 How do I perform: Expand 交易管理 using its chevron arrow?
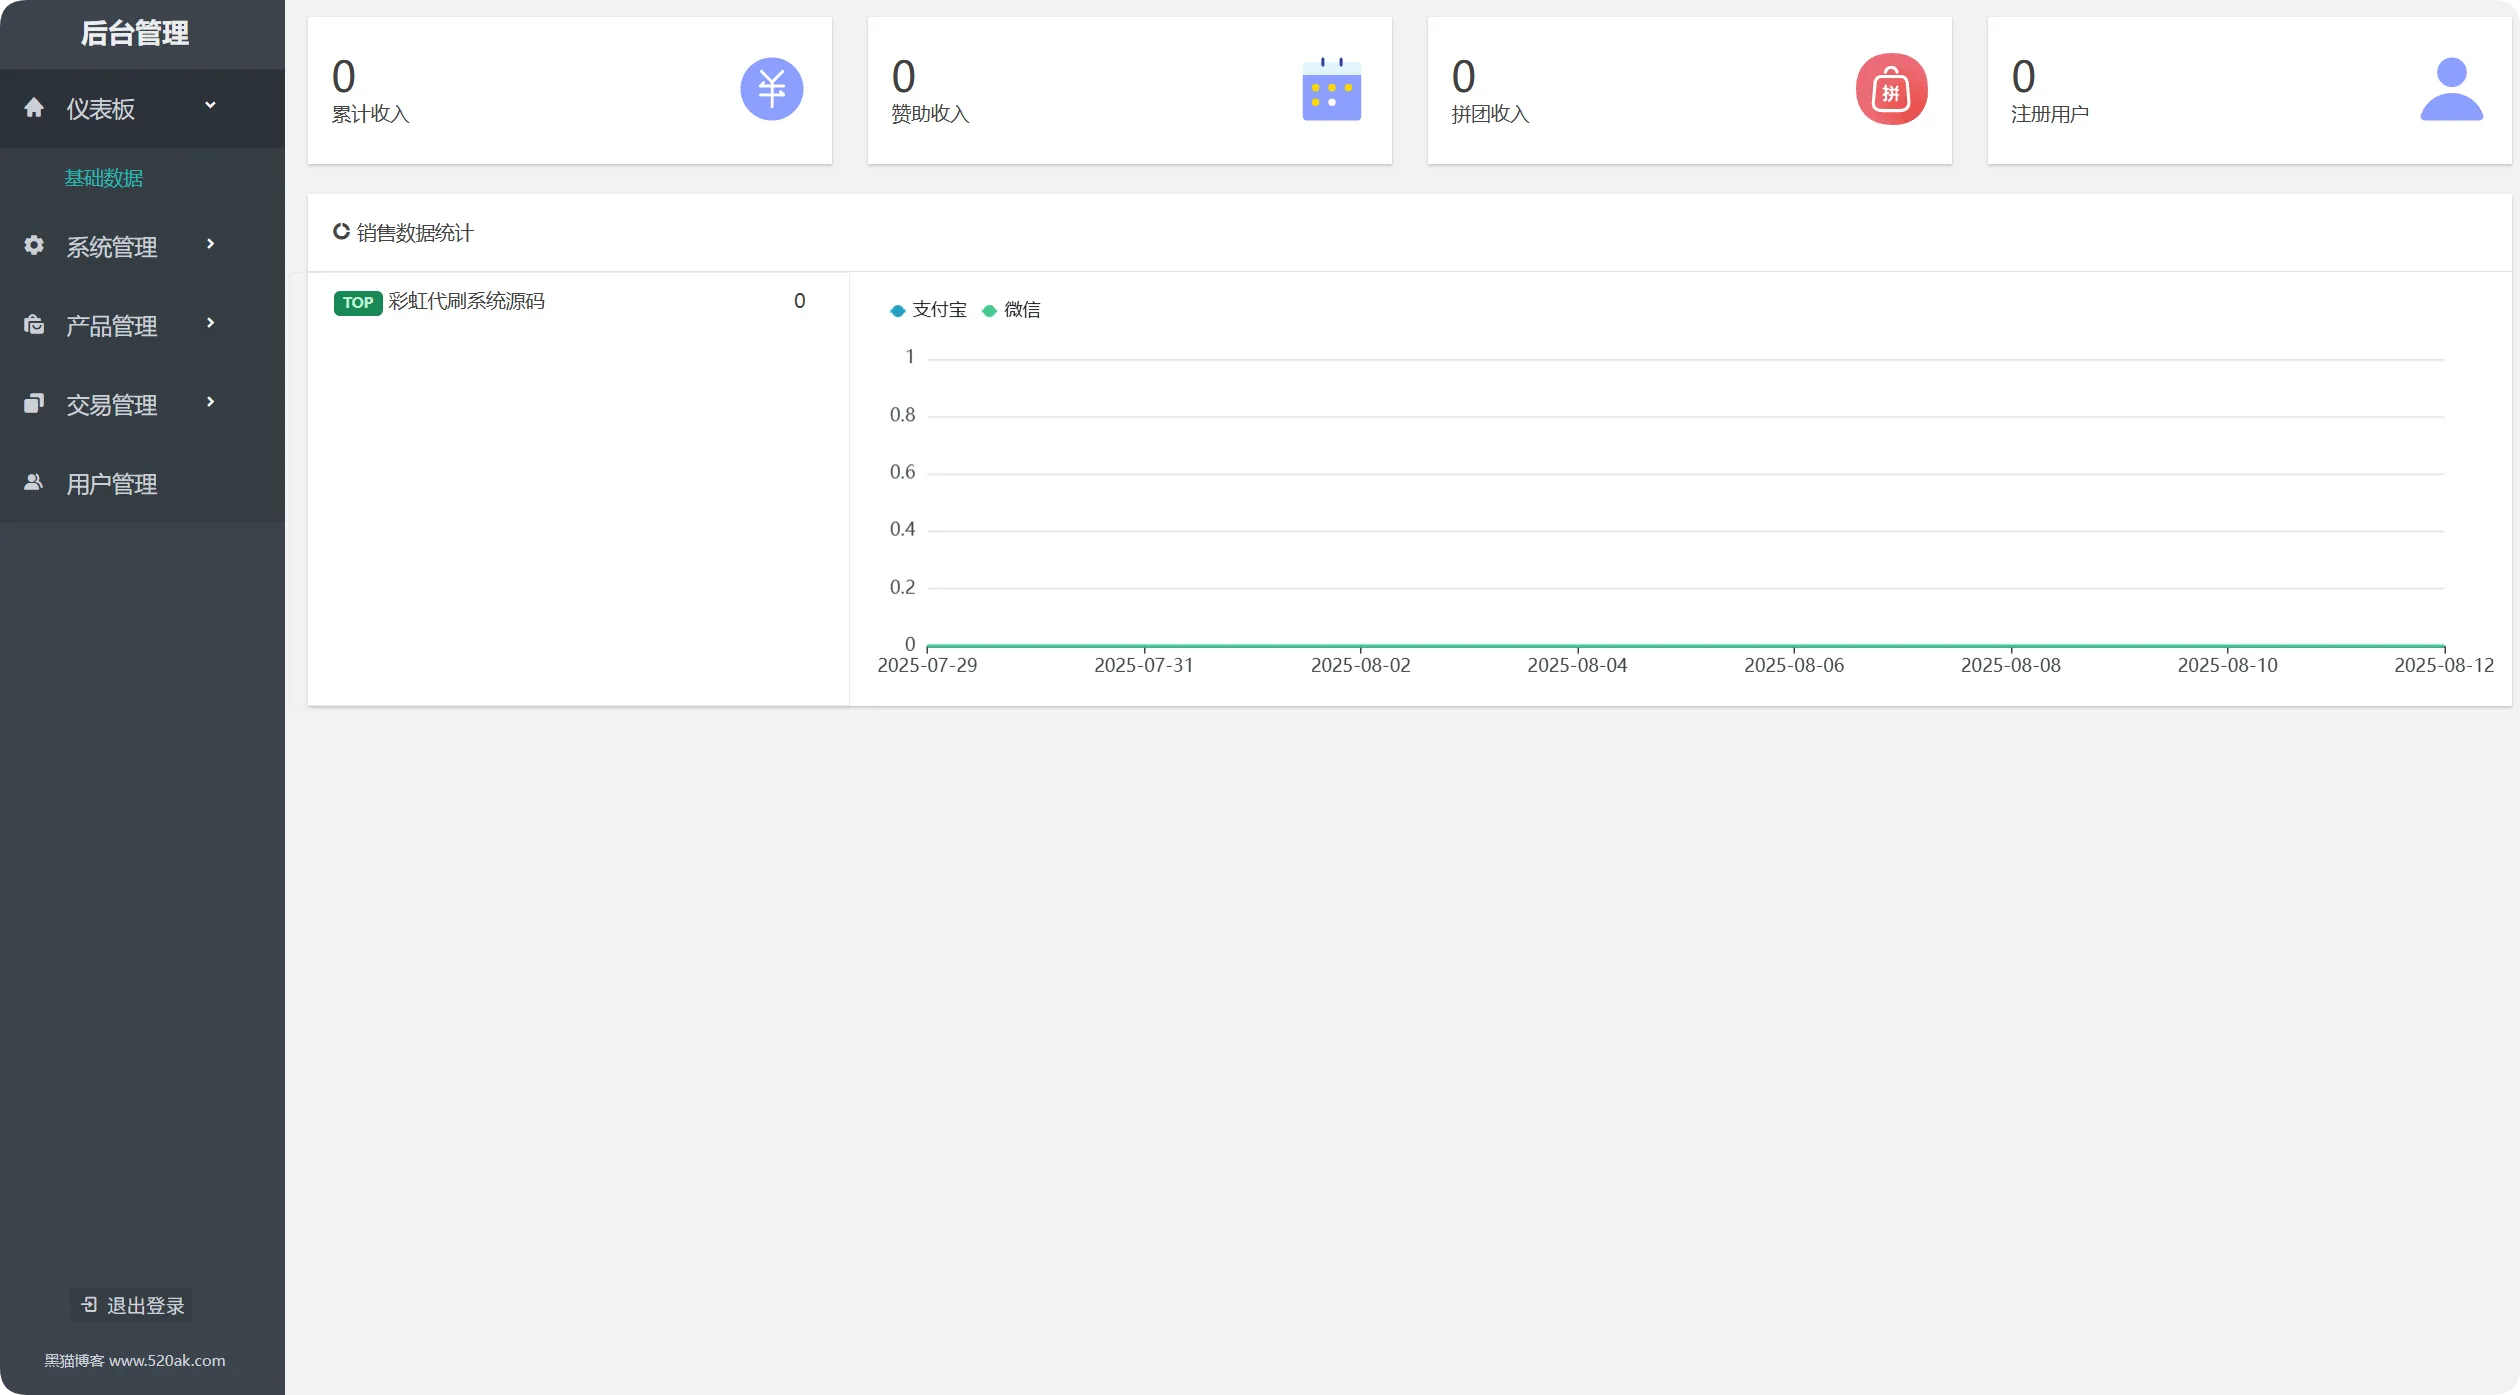tap(210, 402)
